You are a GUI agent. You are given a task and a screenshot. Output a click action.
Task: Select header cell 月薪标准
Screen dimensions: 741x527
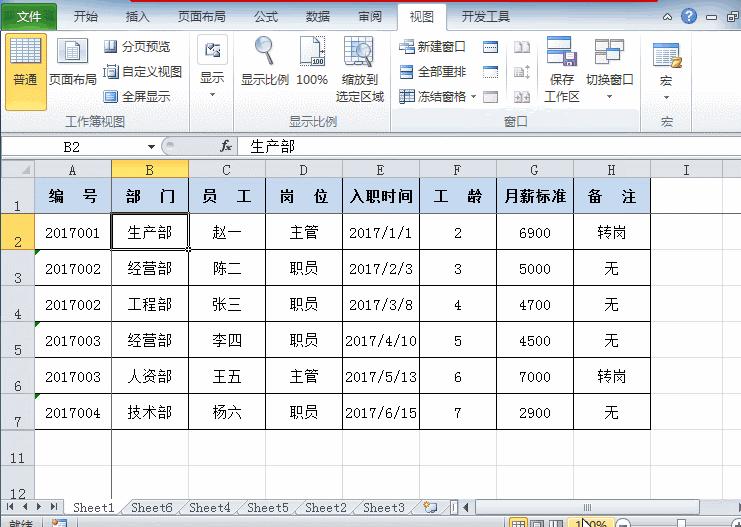tap(534, 196)
